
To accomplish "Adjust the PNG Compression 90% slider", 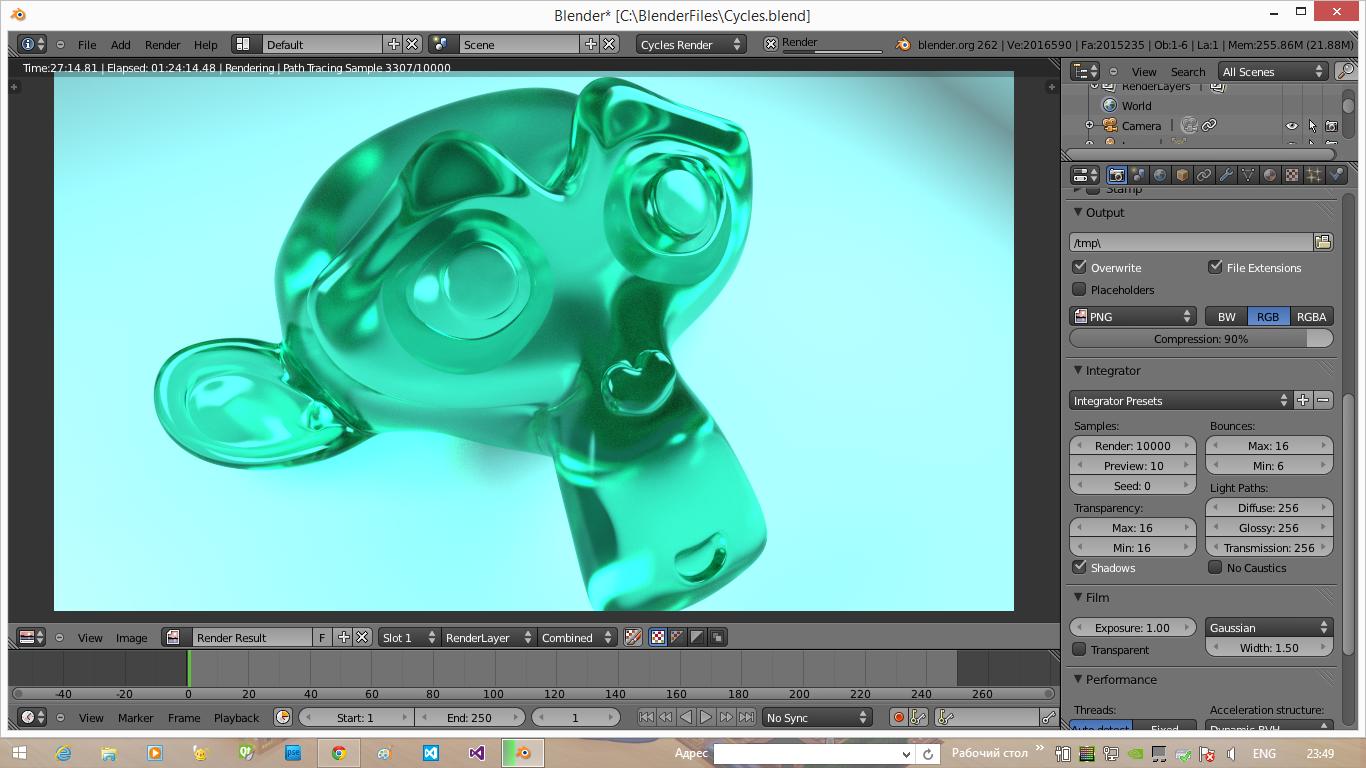I will [x=1201, y=338].
